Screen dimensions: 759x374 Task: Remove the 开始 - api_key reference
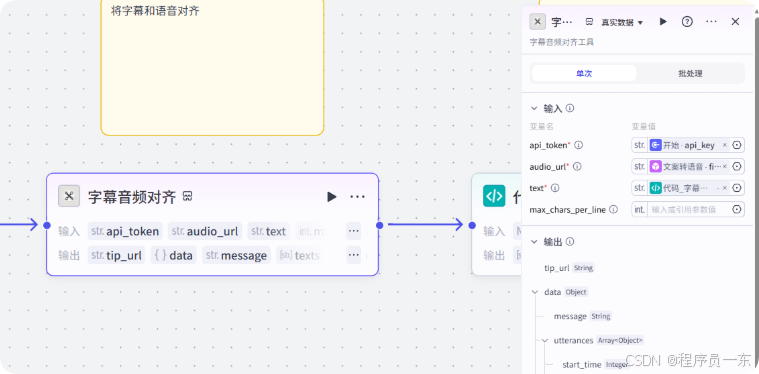pyautogui.click(x=725, y=145)
